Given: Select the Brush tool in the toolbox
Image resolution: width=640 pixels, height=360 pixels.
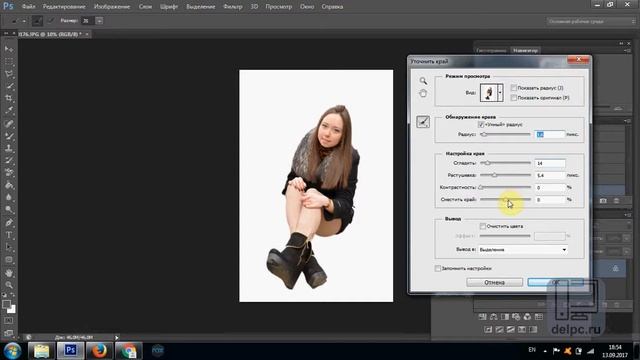Looking at the screenshot, I should coord(9,136).
